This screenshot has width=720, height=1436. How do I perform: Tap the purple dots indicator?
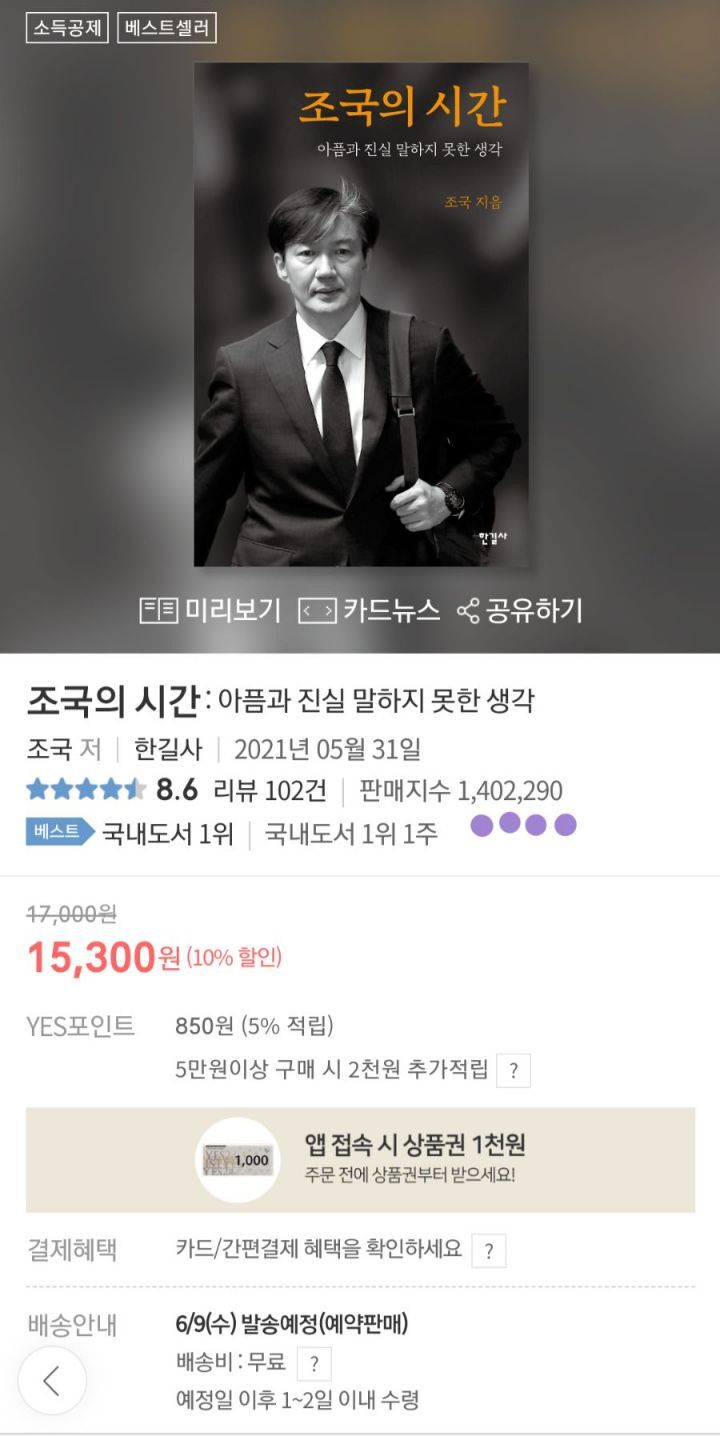point(524,825)
